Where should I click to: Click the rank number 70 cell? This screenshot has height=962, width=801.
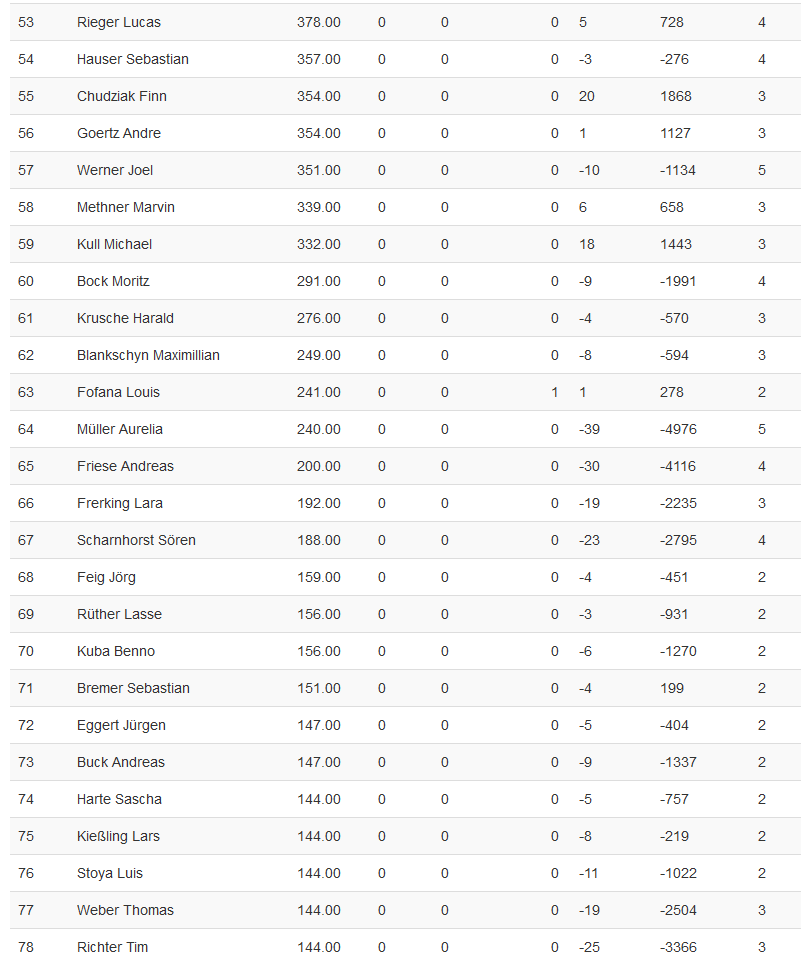[x=26, y=651]
